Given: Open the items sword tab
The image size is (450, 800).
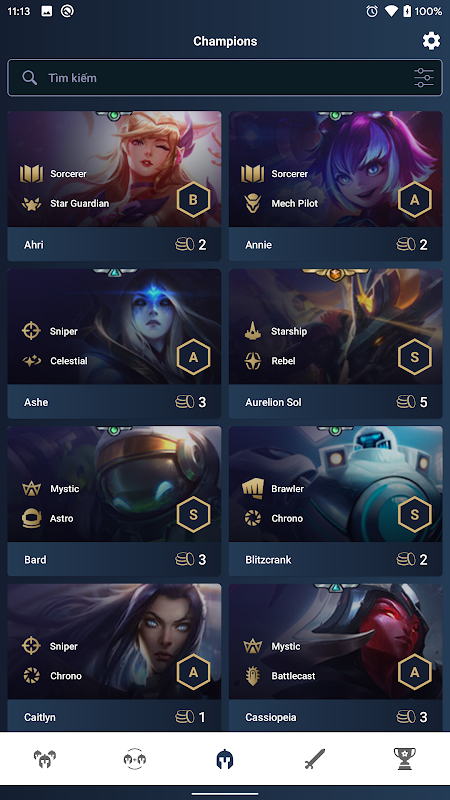Looking at the screenshot, I should coord(314,759).
